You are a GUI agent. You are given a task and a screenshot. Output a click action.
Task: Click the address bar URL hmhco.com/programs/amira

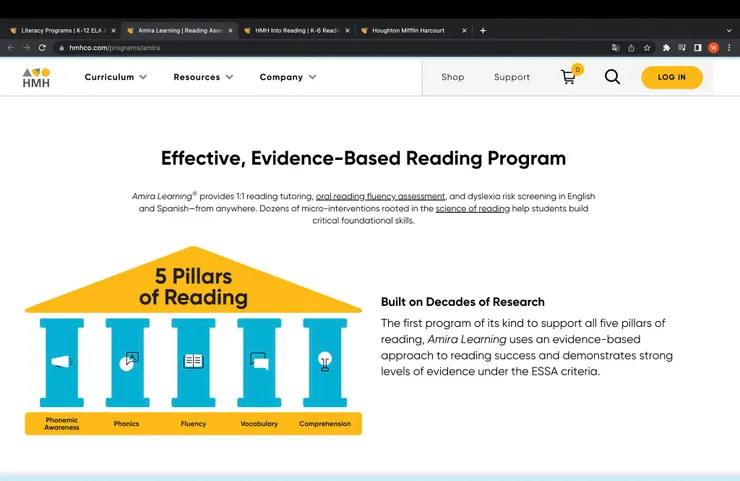click(115, 48)
